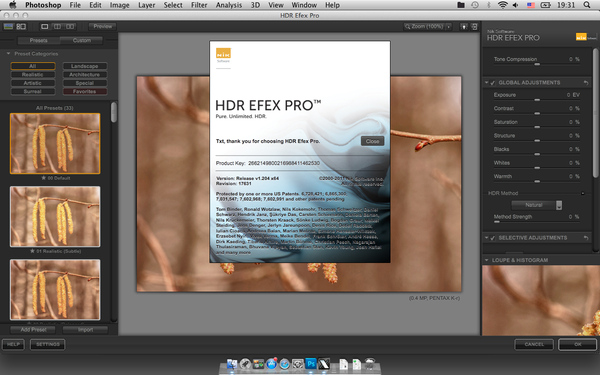This screenshot has width=600, height=375.
Task: Select the All preset category
Action: coord(33,66)
